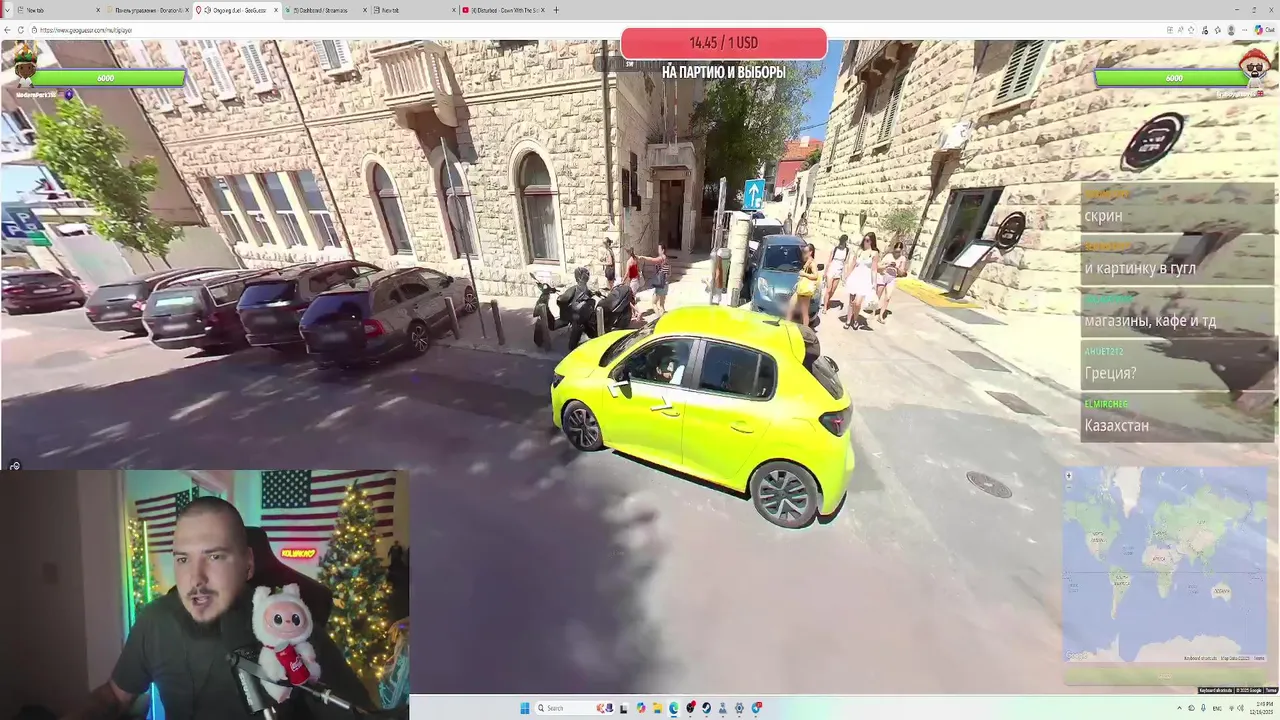Click the chat message магазины, кафе и тд
Viewport: 1280px width, 720px height.
coord(1150,321)
